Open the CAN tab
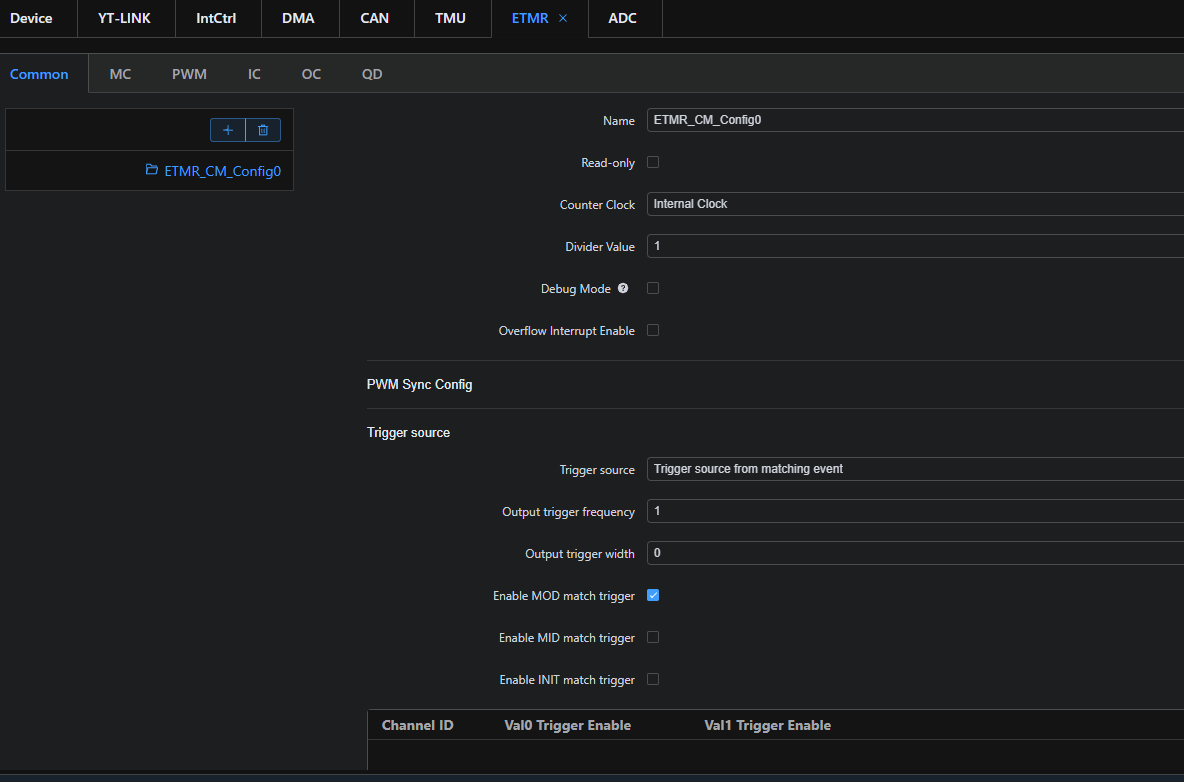 [375, 18]
